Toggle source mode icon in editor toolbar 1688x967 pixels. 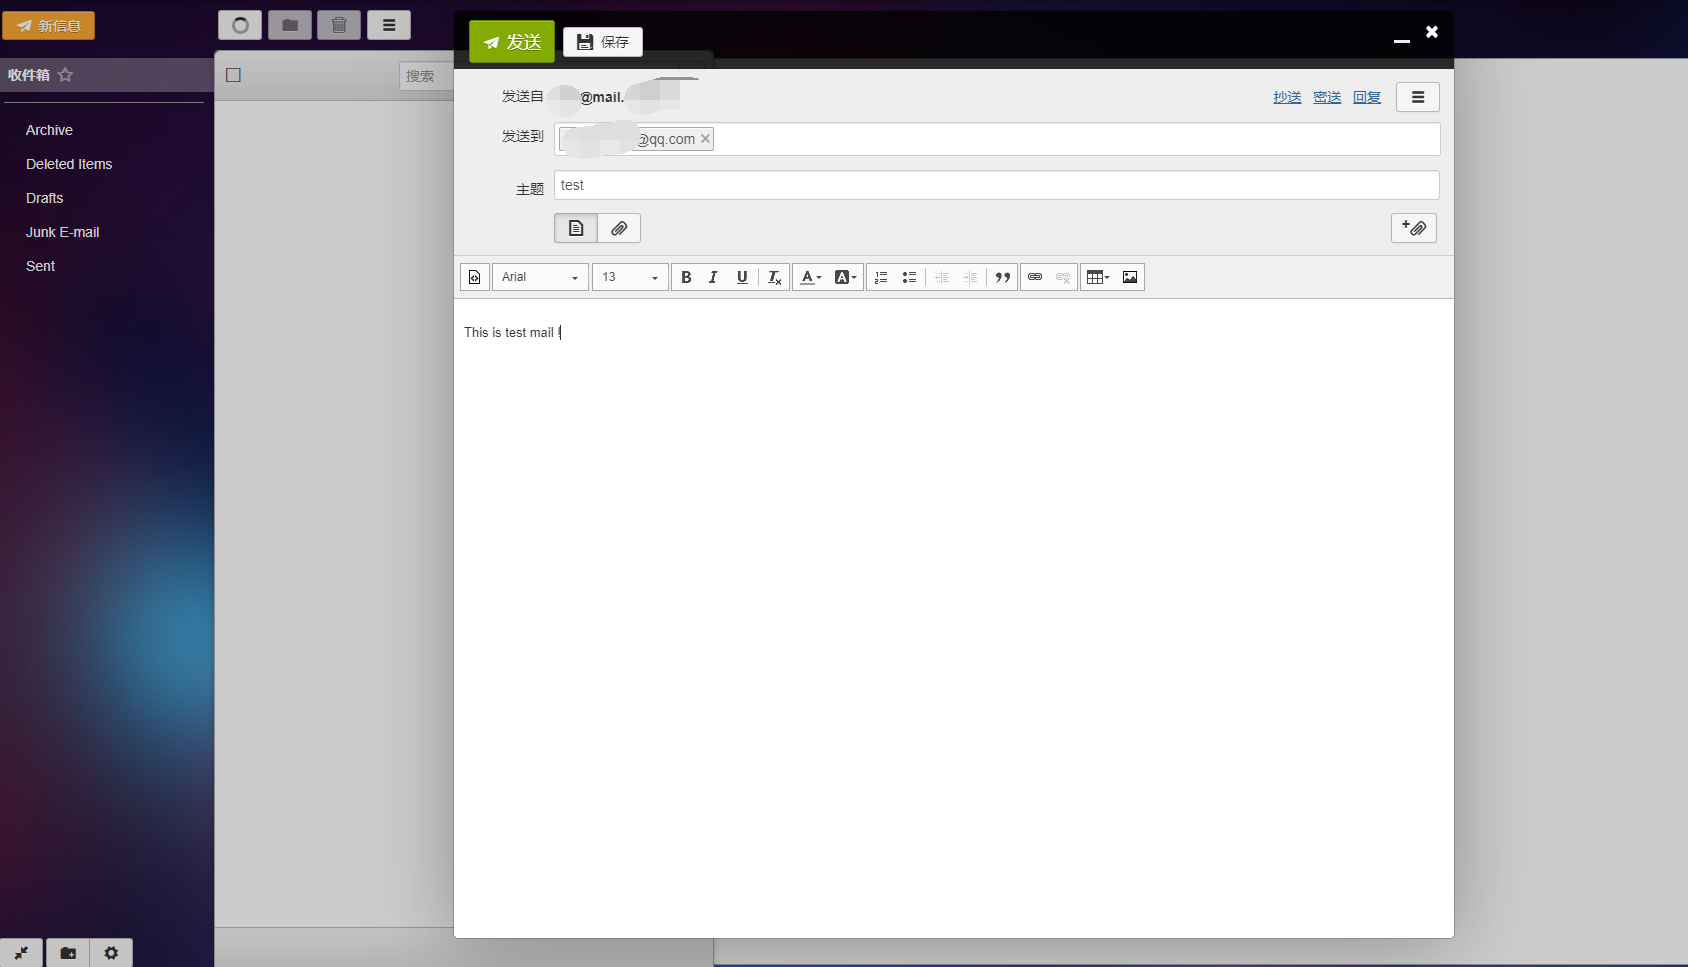point(475,277)
